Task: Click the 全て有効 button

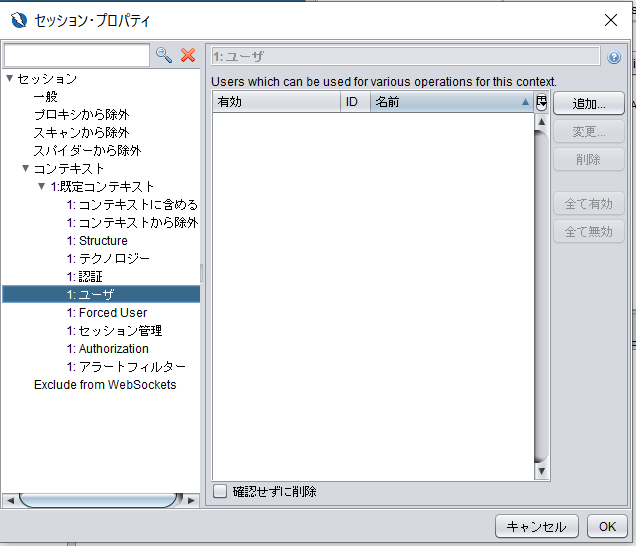Action: click(x=589, y=204)
